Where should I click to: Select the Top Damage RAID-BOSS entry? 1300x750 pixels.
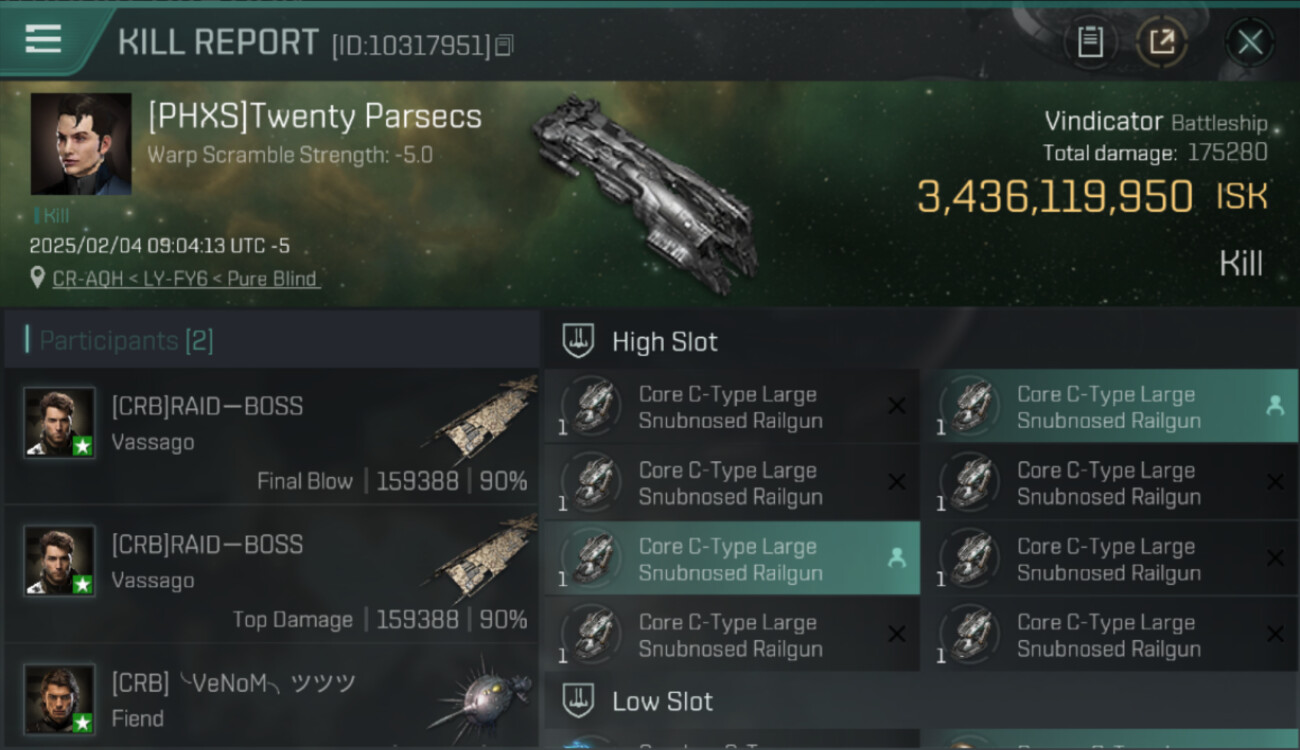(272, 574)
